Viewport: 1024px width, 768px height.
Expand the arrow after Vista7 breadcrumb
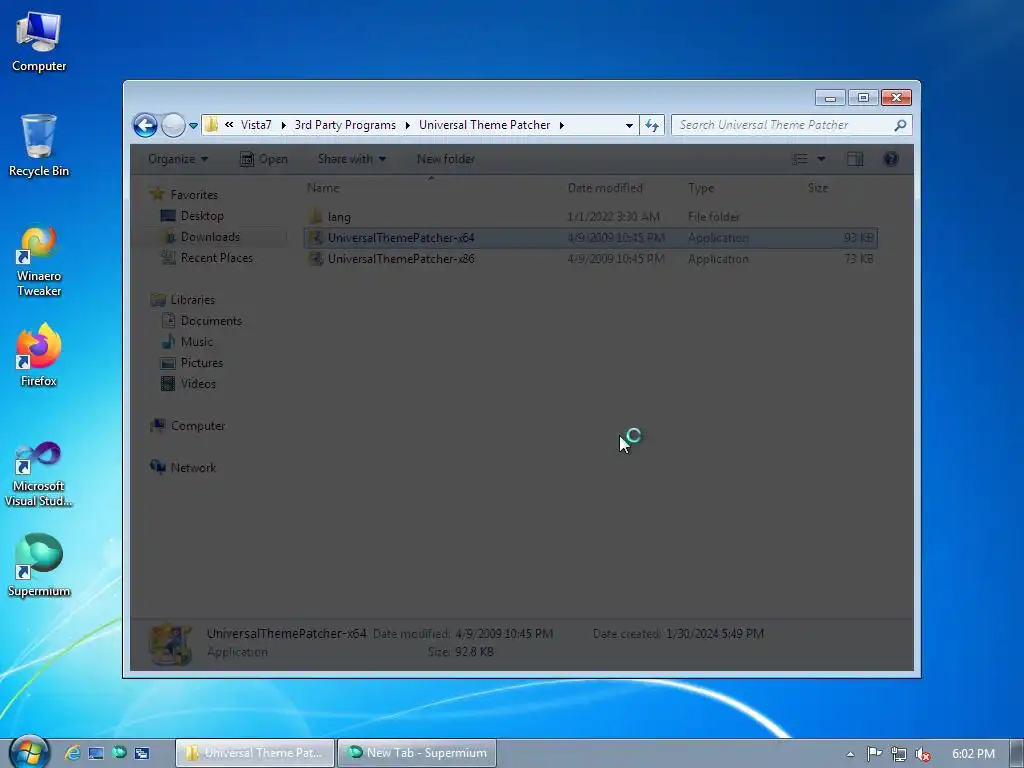(283, 125)
